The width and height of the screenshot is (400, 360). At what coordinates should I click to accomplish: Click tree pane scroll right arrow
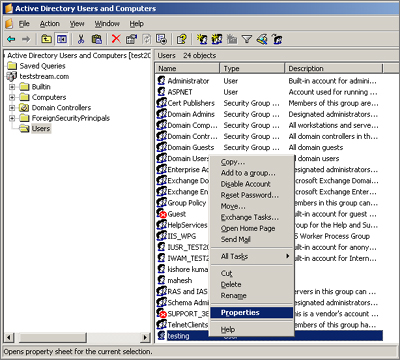145,337
